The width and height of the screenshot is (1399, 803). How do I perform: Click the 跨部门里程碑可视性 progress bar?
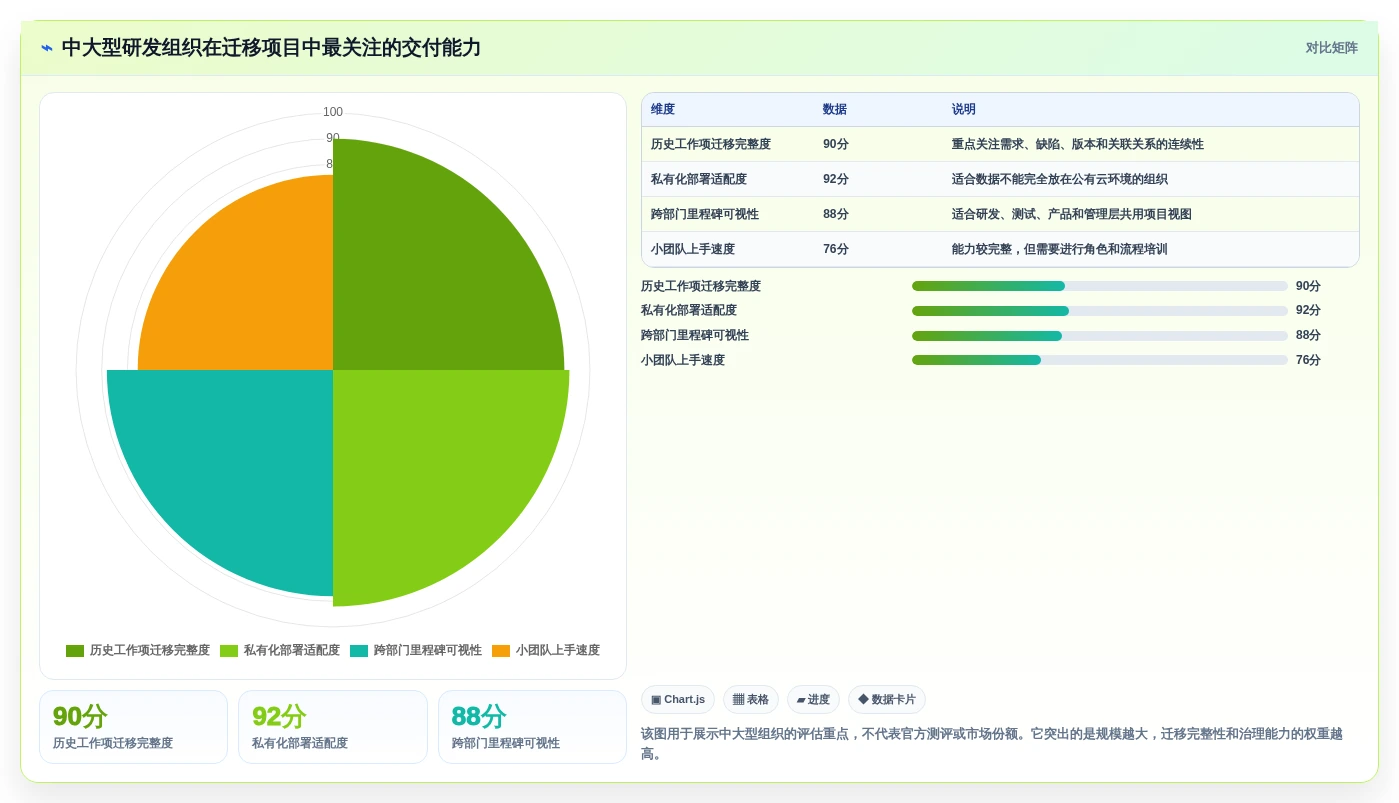(1100, 336)
